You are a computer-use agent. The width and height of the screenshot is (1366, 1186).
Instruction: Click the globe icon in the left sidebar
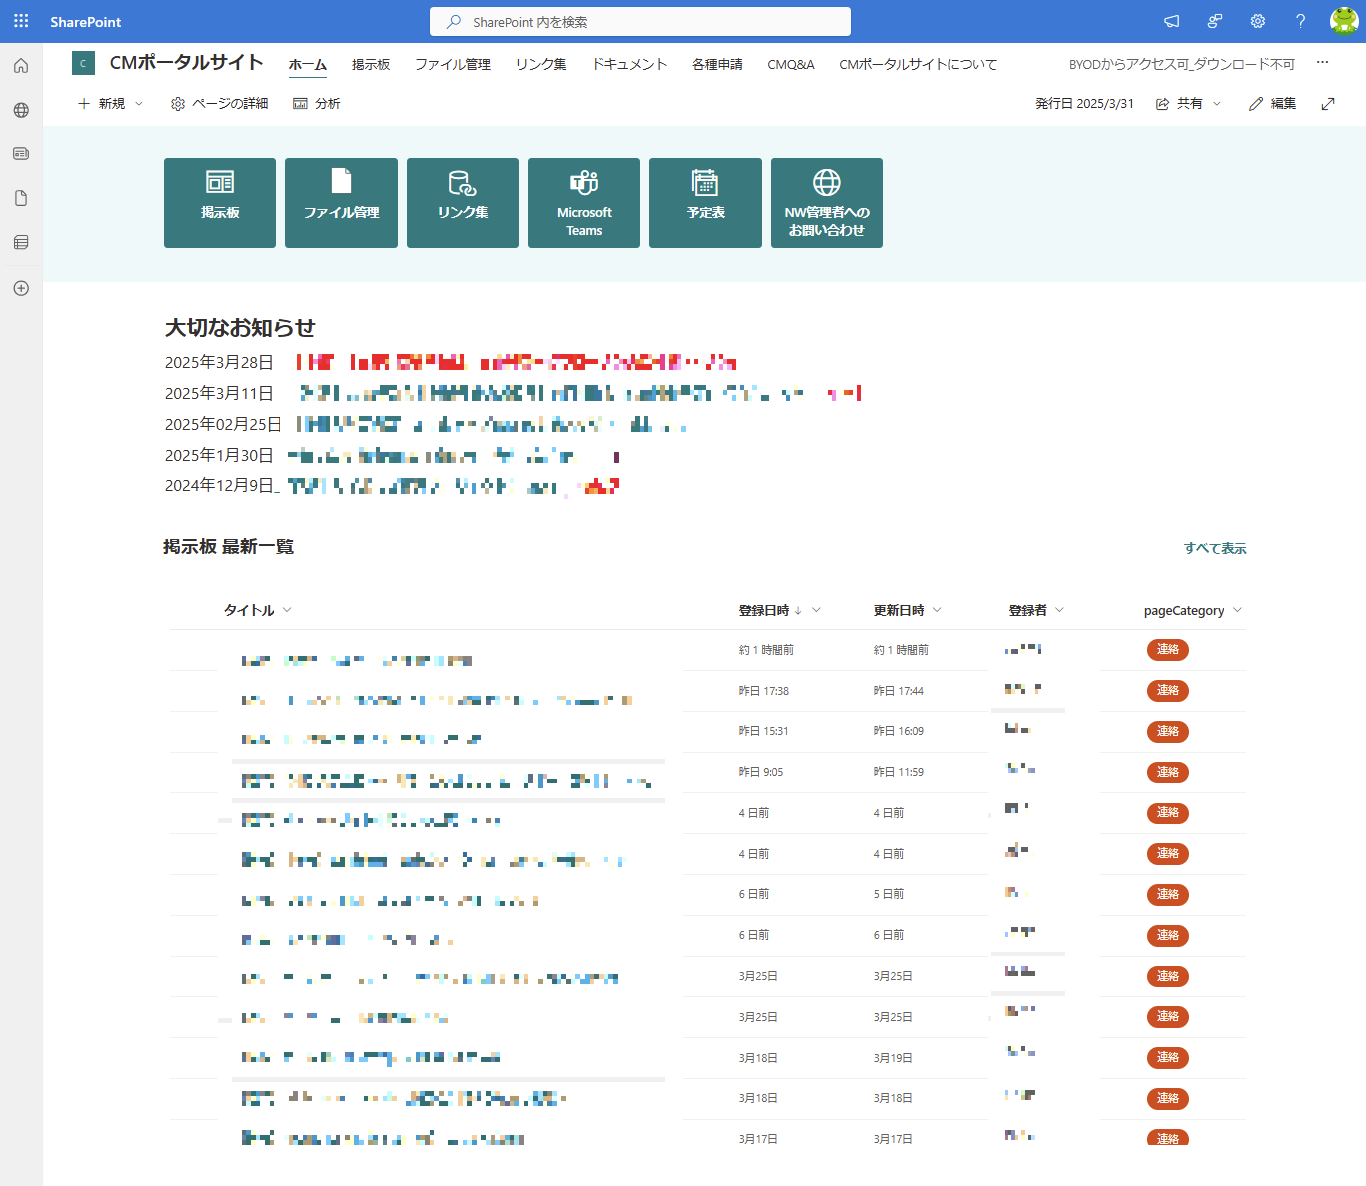[x=20, y=110]
